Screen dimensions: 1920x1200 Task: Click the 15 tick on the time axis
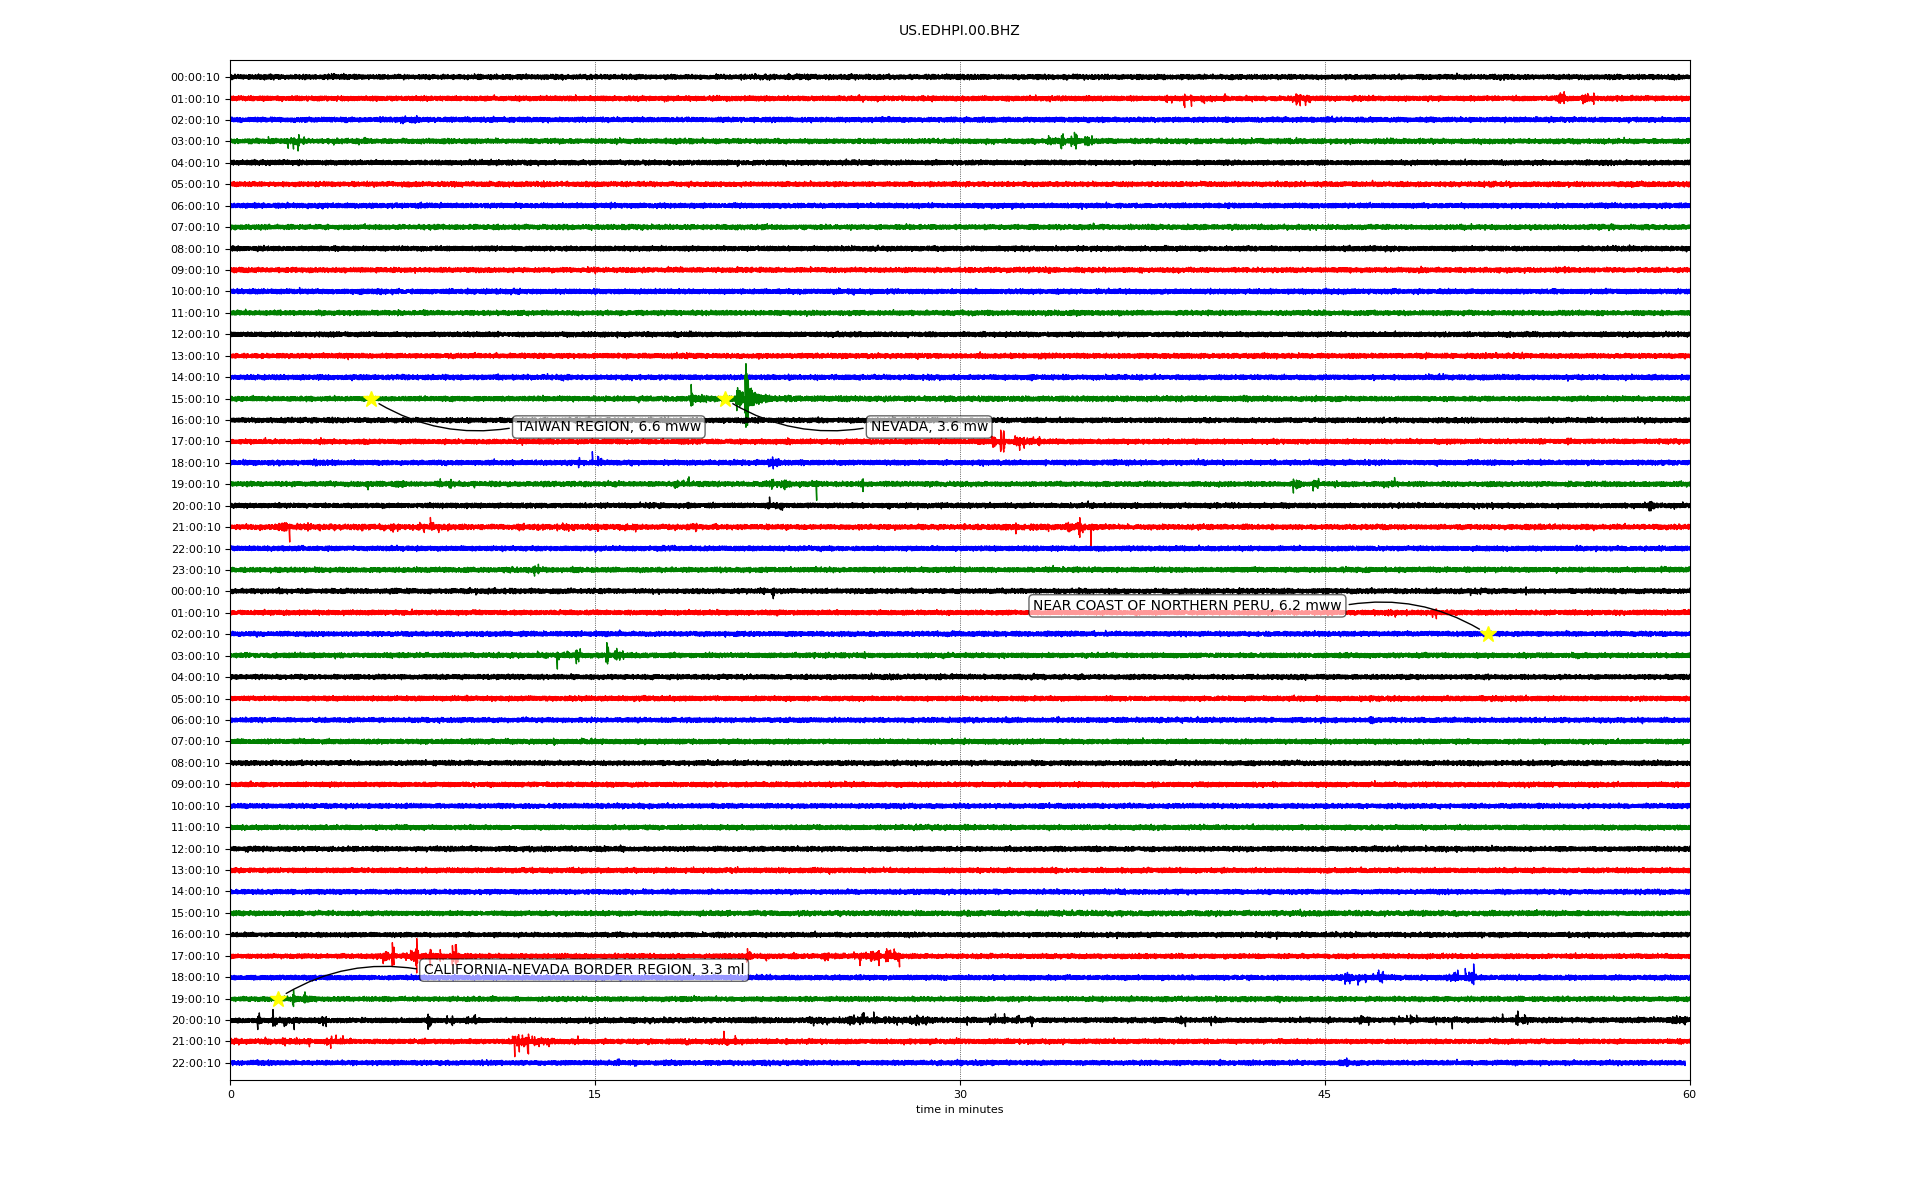click(595, 1094)
